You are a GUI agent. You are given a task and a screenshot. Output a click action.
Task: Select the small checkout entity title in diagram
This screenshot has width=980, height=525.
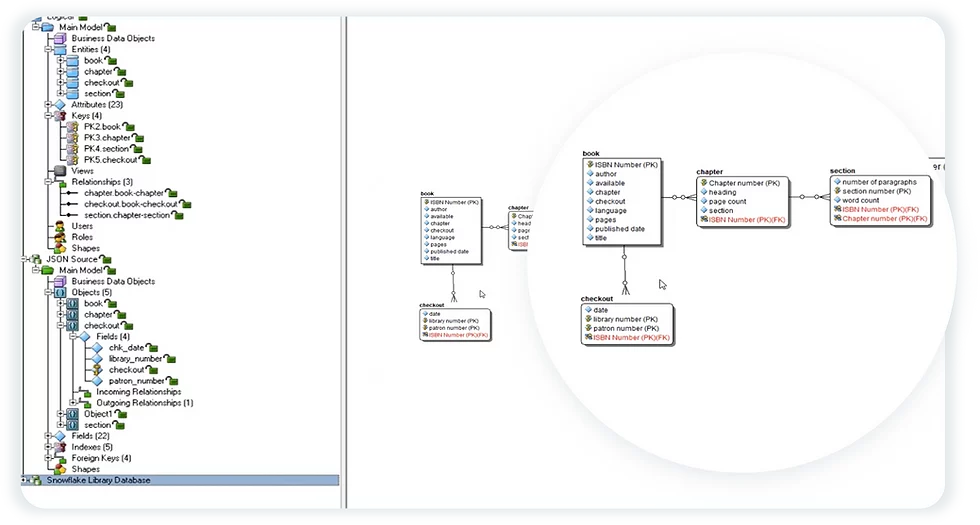point(432,305)
